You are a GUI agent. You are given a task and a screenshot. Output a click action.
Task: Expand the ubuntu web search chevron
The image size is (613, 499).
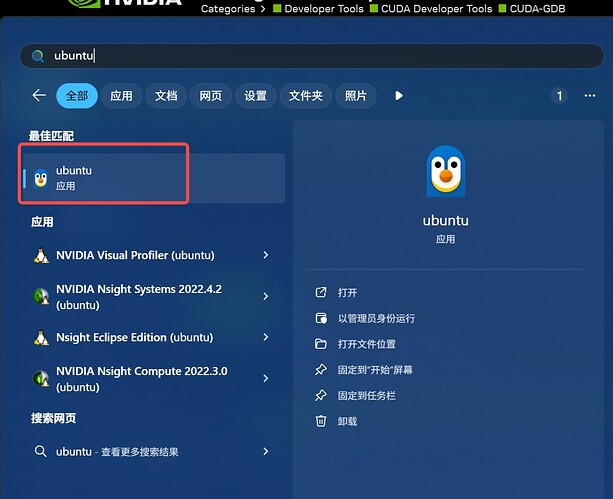pos(266,451)
